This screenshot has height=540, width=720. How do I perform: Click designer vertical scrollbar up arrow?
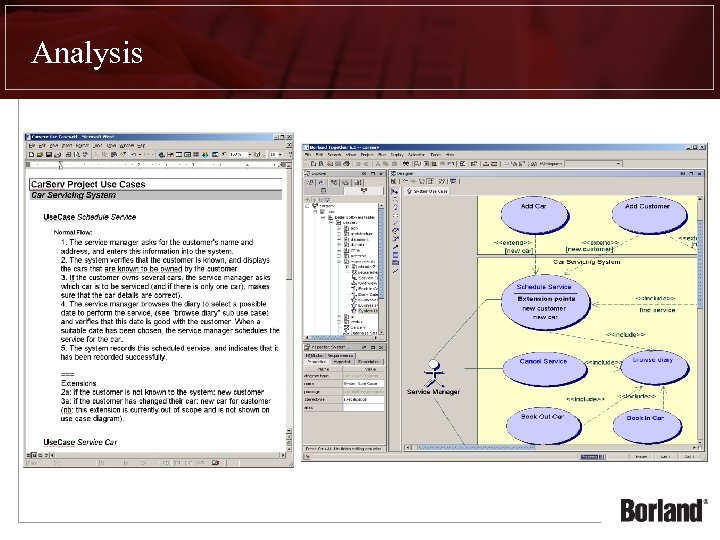(699, 199)
